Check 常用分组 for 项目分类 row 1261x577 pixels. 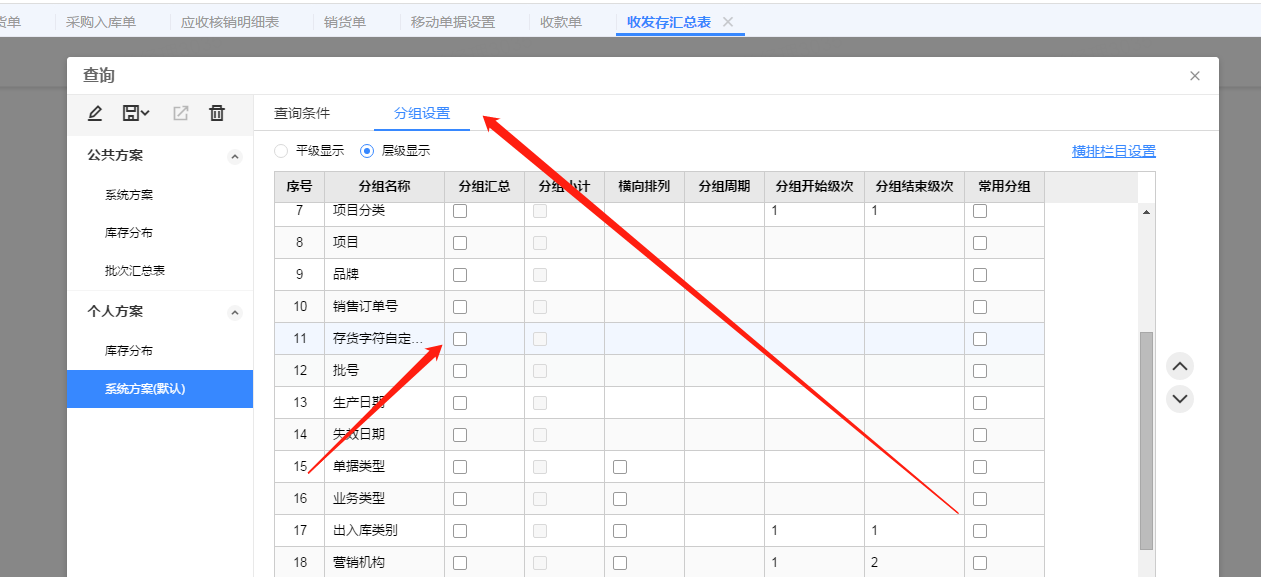pyautogui.click(x=980, y=211)
